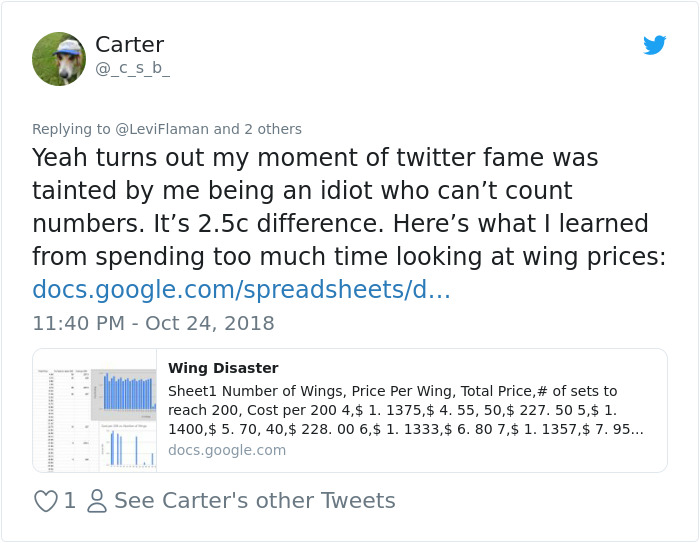The height and width of the screenshot is (543, 700).
Task: Click the 11:40 PM - Oct 24, 2018 timestamp
Action: point(153,323)
